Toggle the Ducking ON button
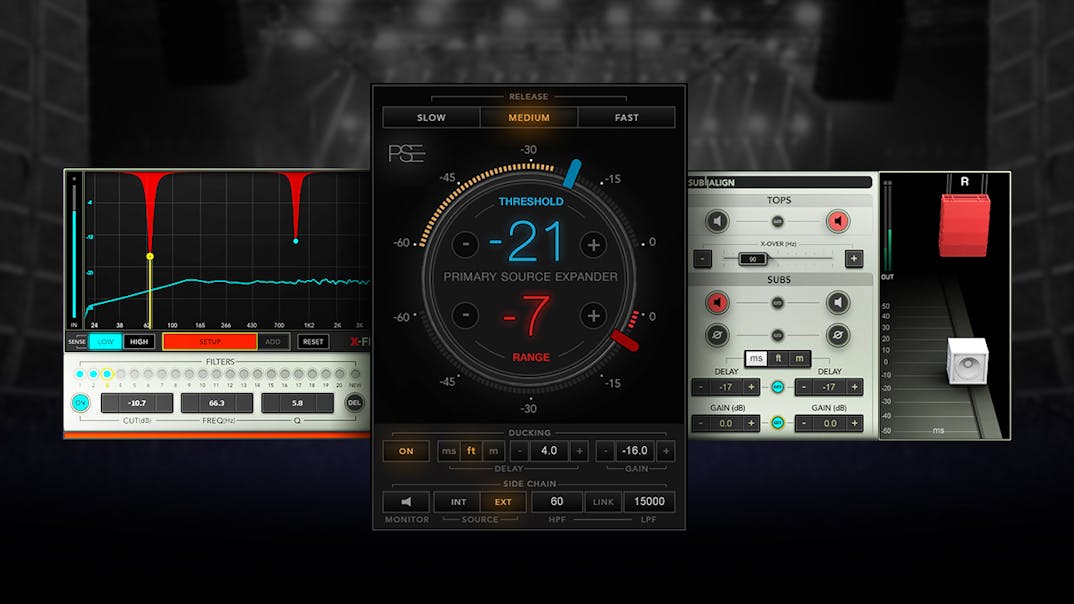 point(406,451)
